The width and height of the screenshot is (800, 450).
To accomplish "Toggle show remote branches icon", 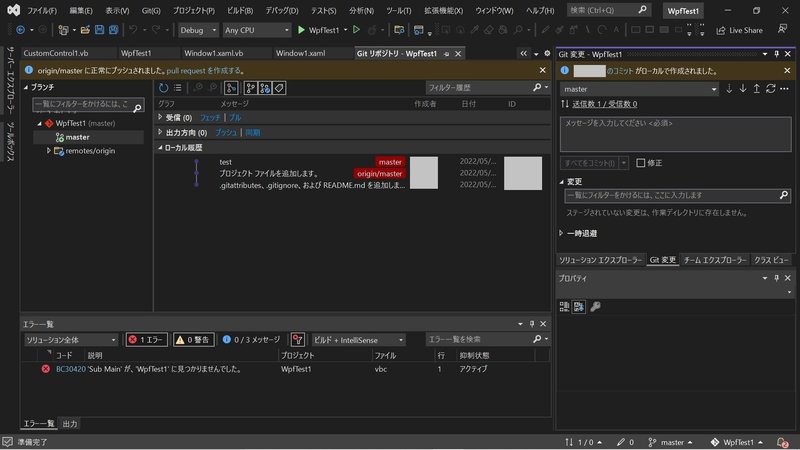I will [x=265, y=88].
